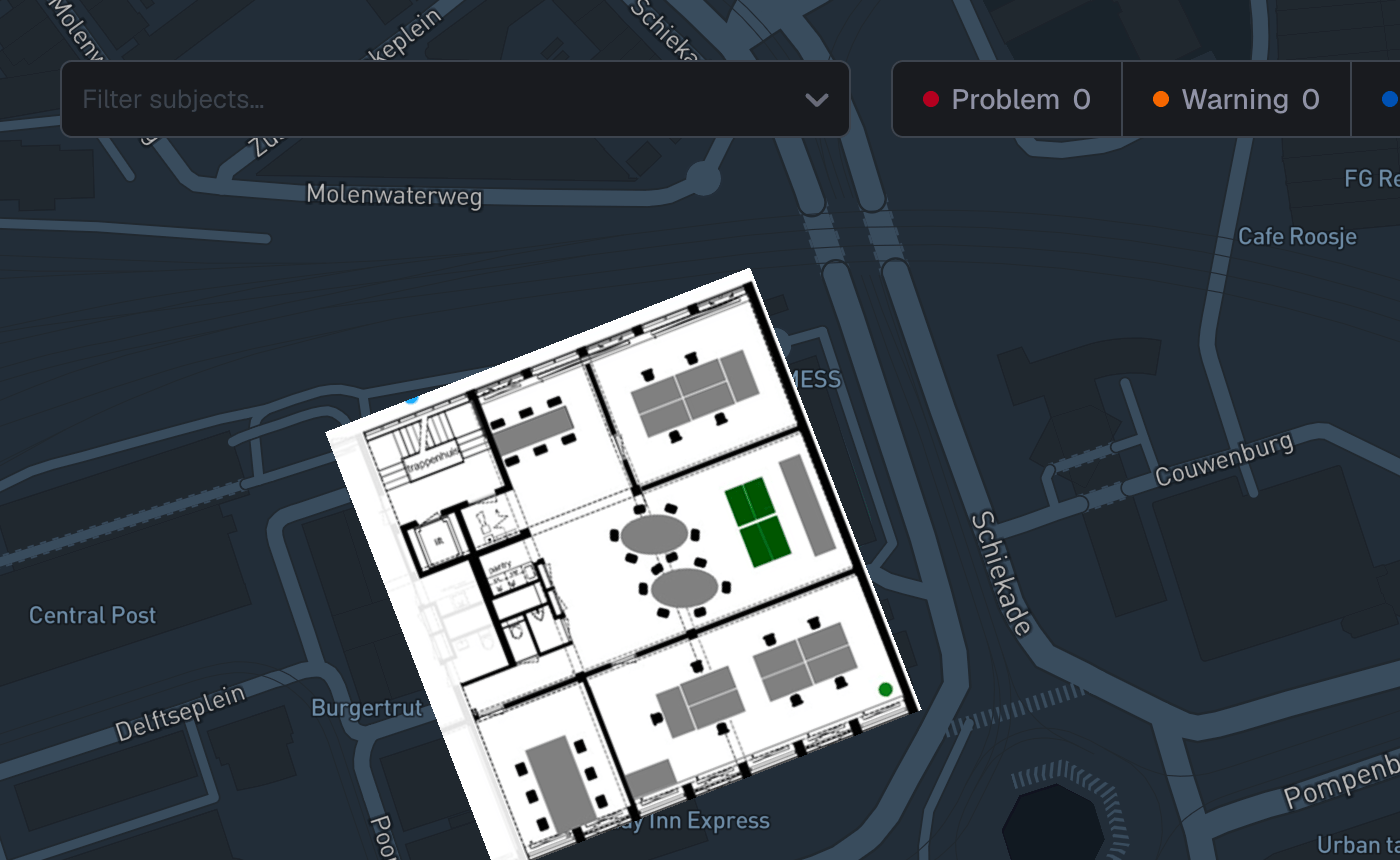The image size is (1400, 860).
Task: Click the Inn Express map label
Action: coord(710,821)
